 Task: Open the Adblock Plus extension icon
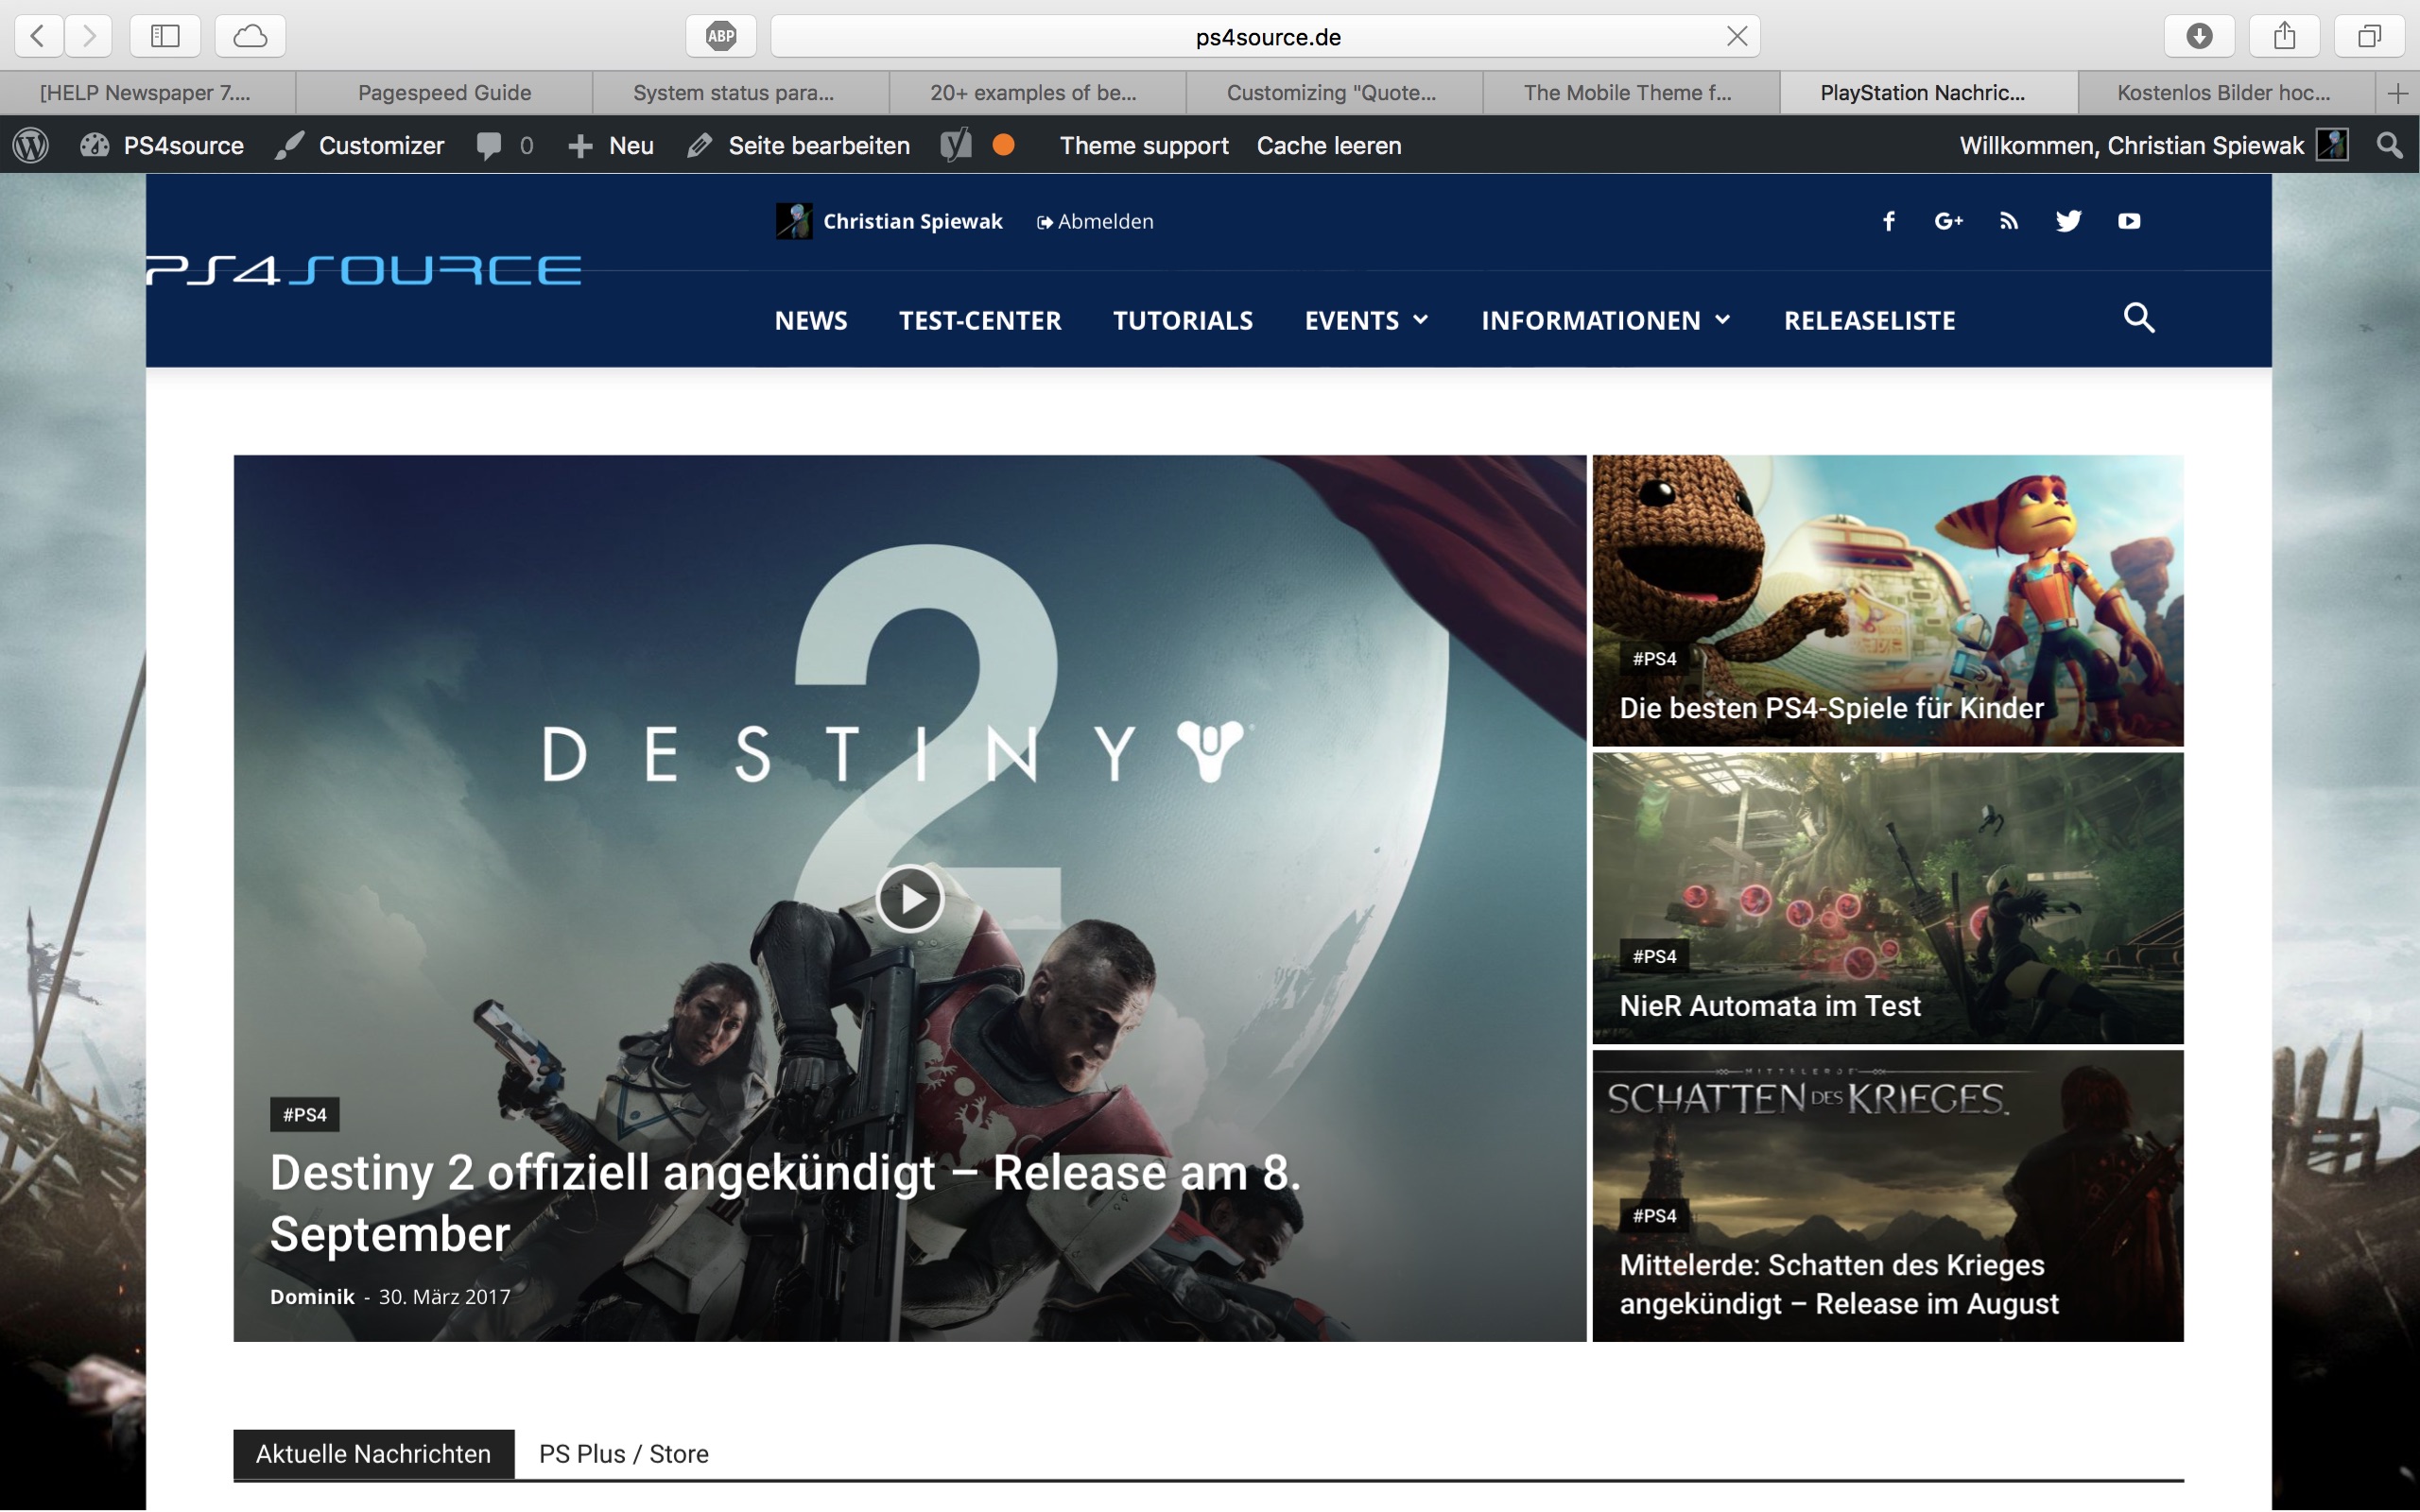(x=721, y=36)
